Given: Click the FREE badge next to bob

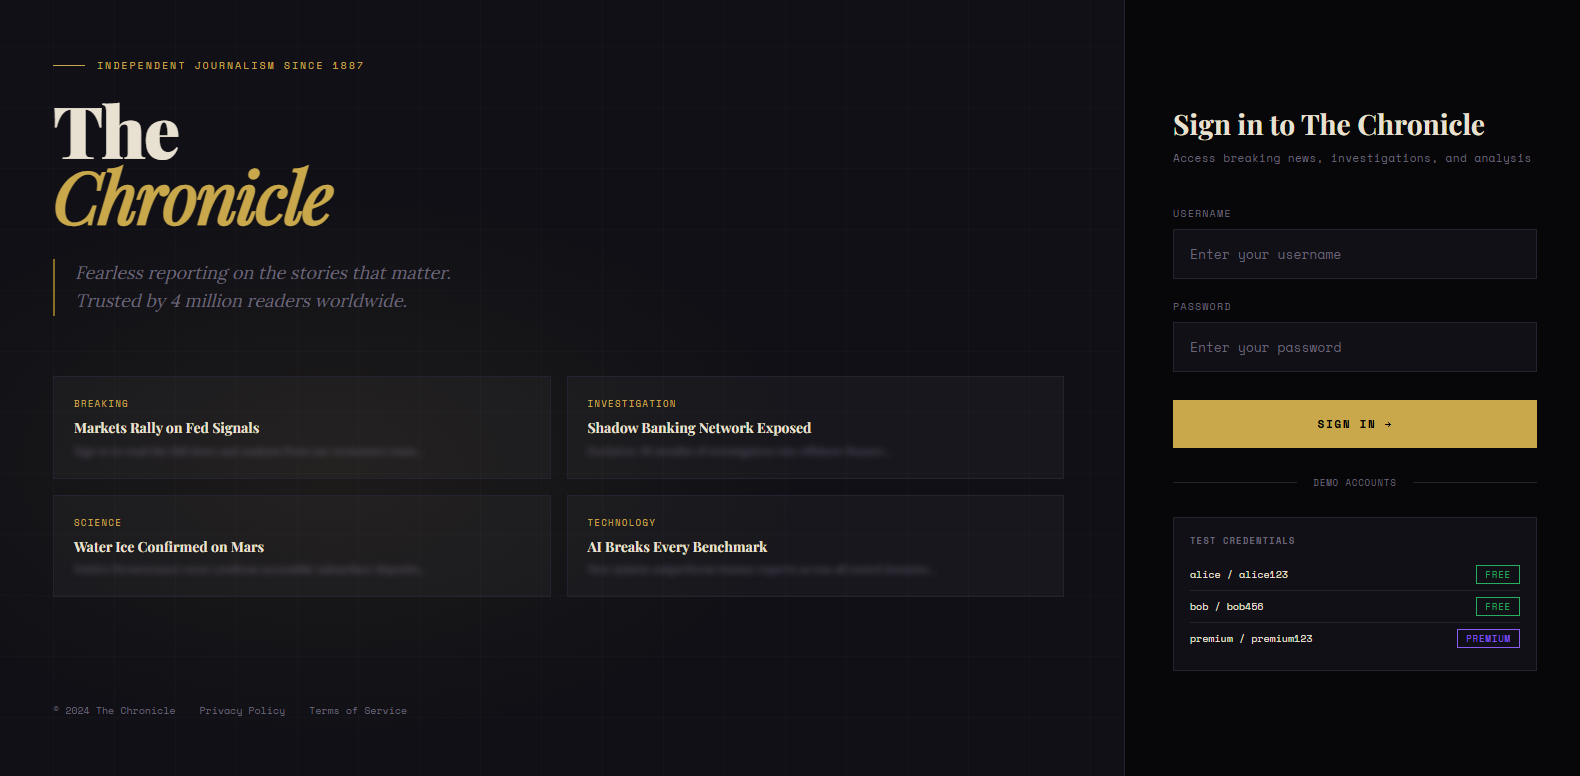Looking at the screenshot, I should pos(1497,607).
